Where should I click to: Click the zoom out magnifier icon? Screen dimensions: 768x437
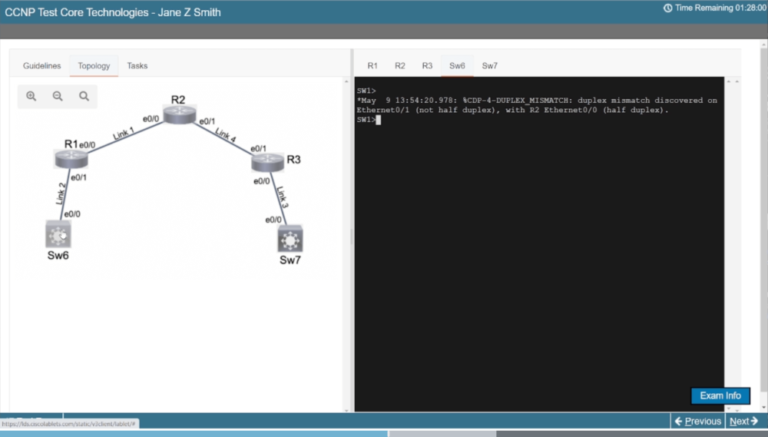pos(57,96)
